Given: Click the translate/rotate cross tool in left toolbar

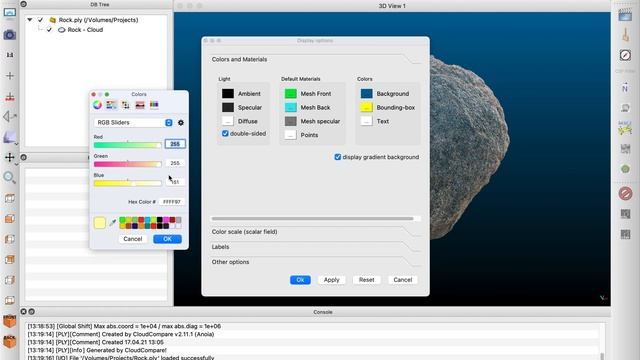Looking at the screenshot, I should (x=9, y=157).
